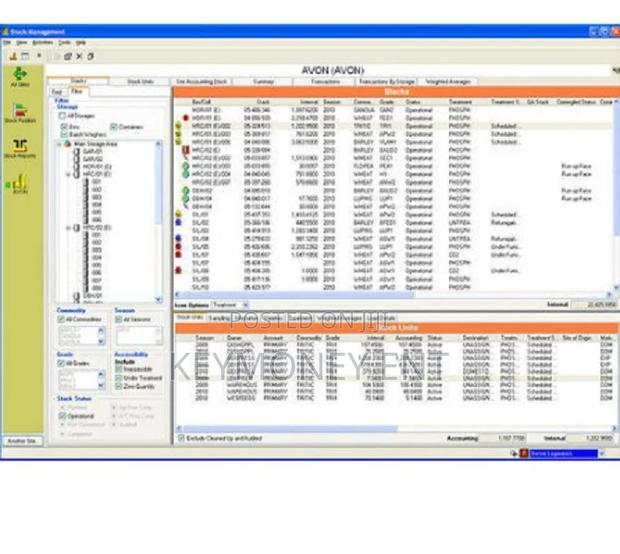Open the status bar logged-in user dropdown
This screenshot has width=620, height=554.
[602, 454]
